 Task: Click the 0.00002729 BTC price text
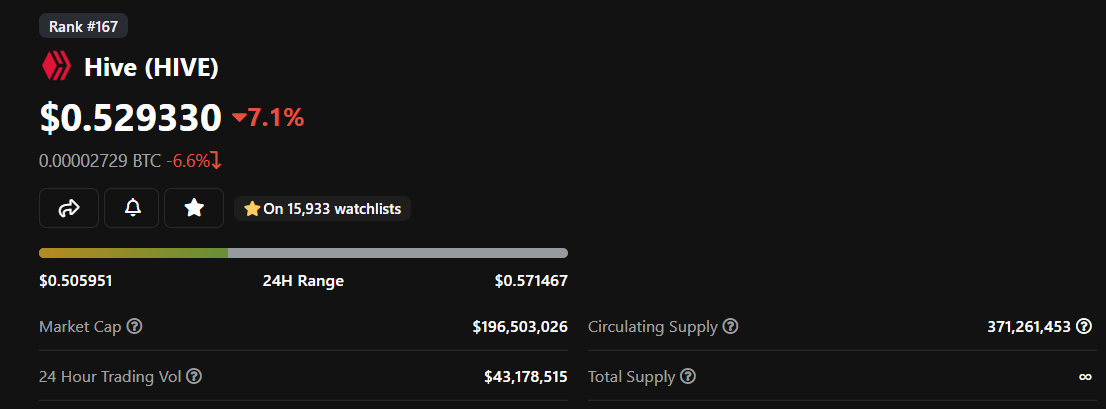[x=99, y=160]
